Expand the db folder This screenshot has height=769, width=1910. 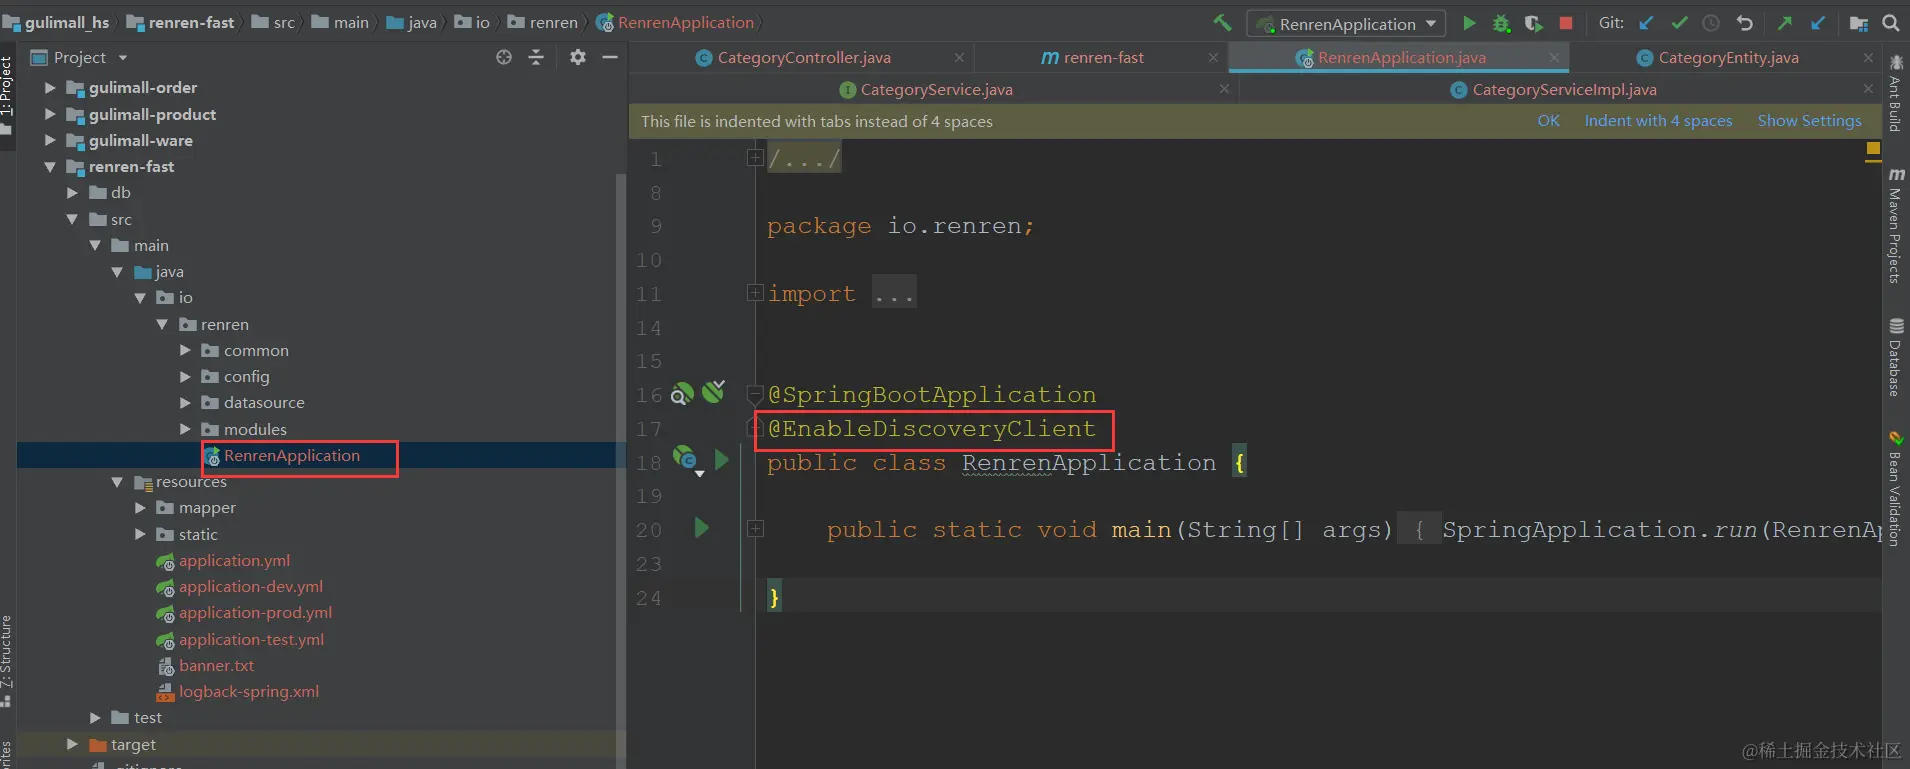click(x=72, y=193)
